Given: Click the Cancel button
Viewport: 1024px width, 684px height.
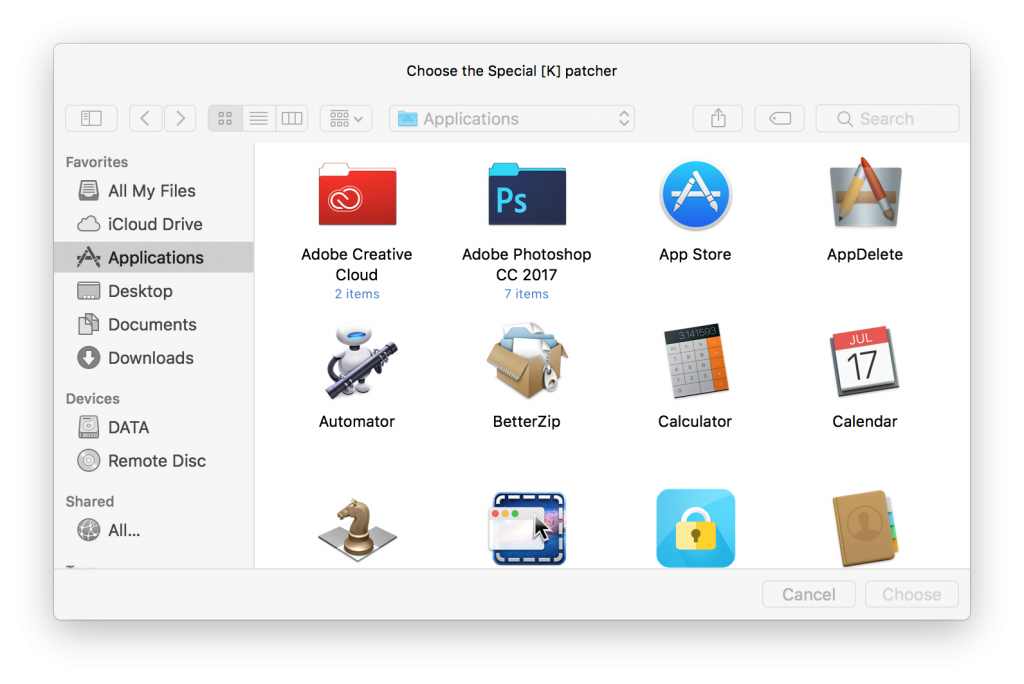Looking at the screenshot, I should tap(808, 594).
